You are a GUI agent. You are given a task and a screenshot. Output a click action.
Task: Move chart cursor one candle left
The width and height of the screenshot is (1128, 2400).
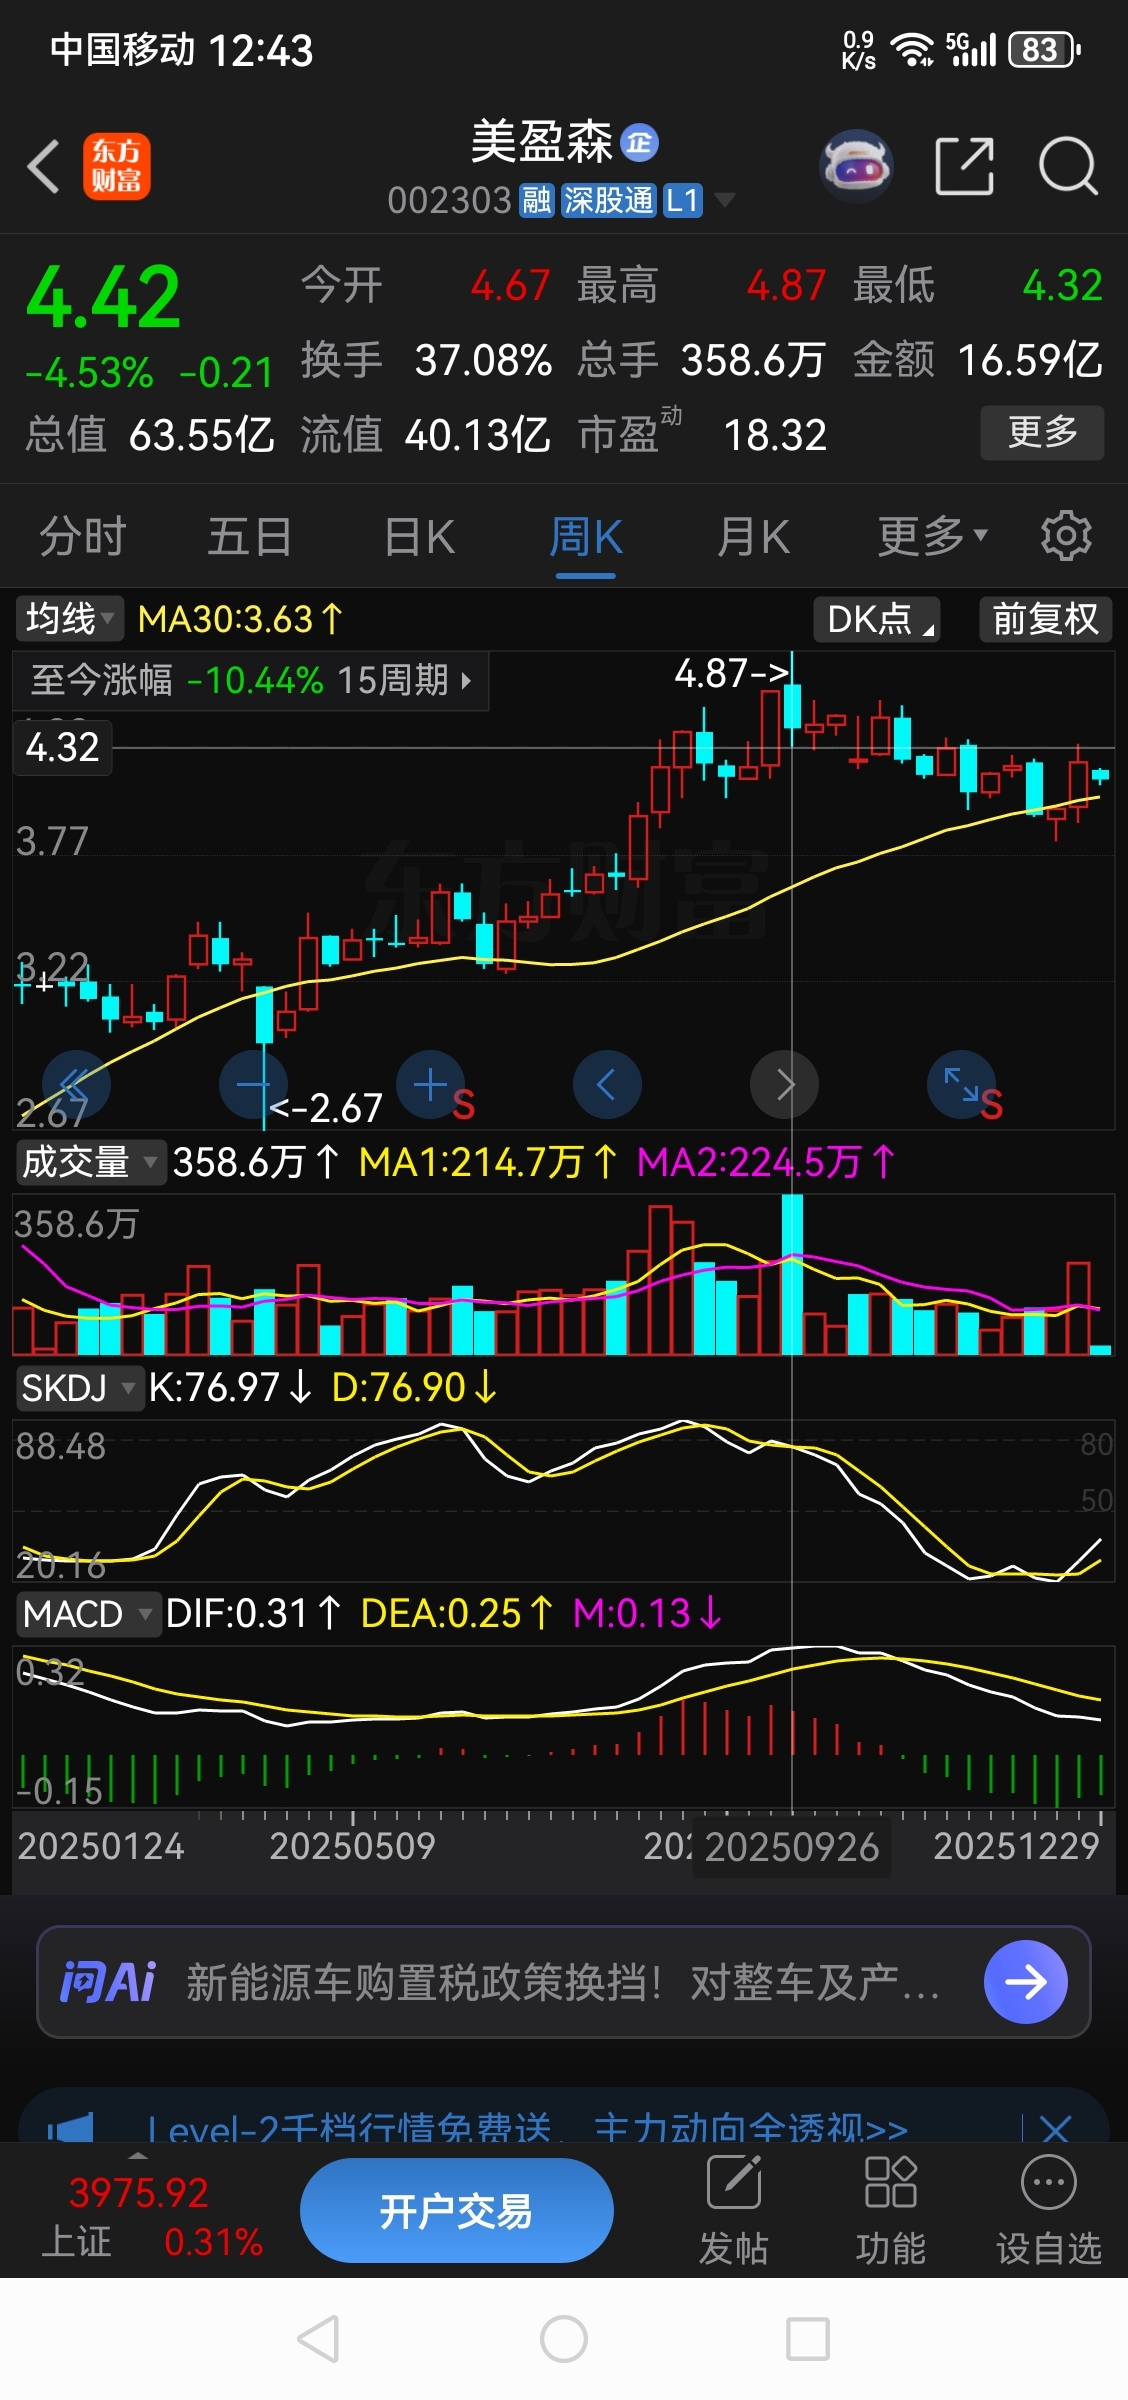click(x=607, y=1084)
